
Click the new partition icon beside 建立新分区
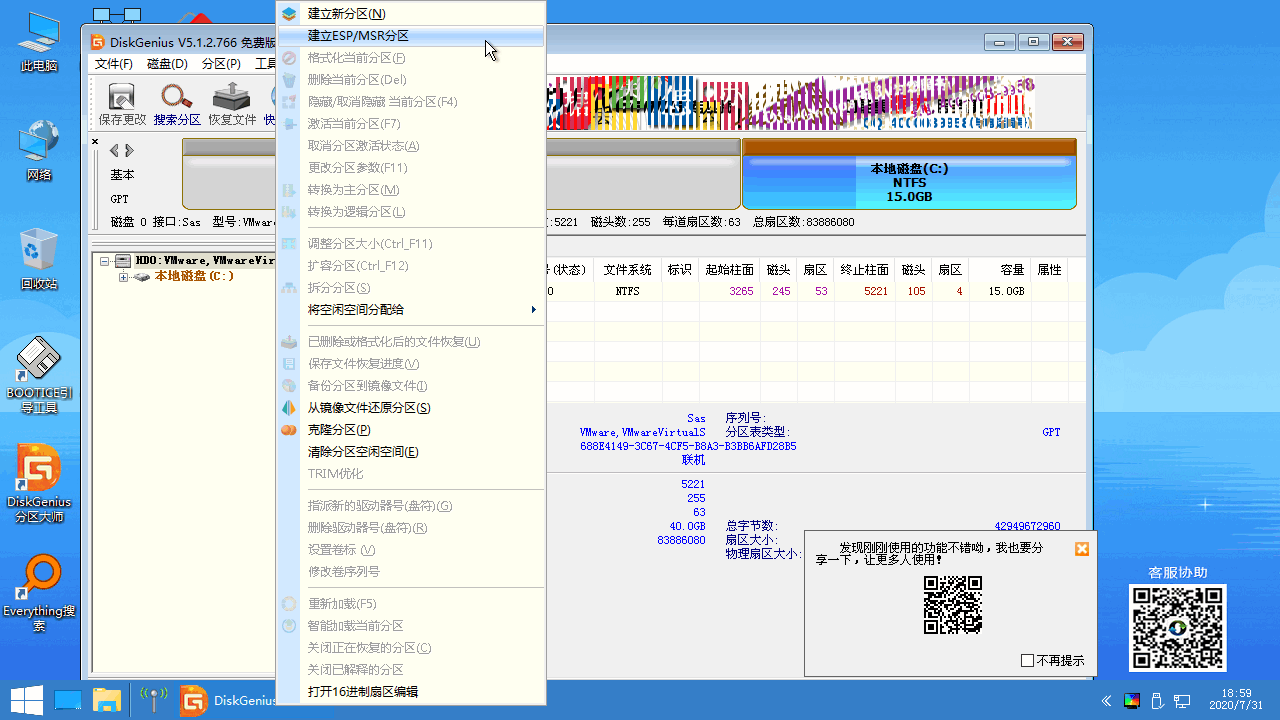coord(289,14)
